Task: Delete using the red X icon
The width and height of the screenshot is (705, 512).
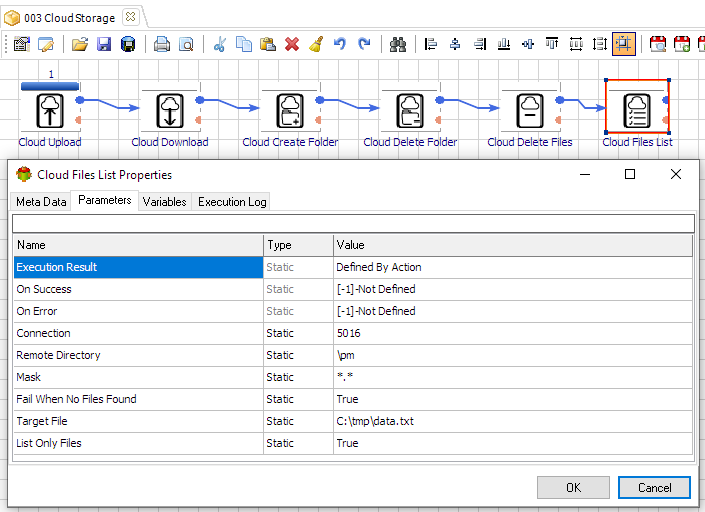Action: pyautogui.click(x=292, y=44)
